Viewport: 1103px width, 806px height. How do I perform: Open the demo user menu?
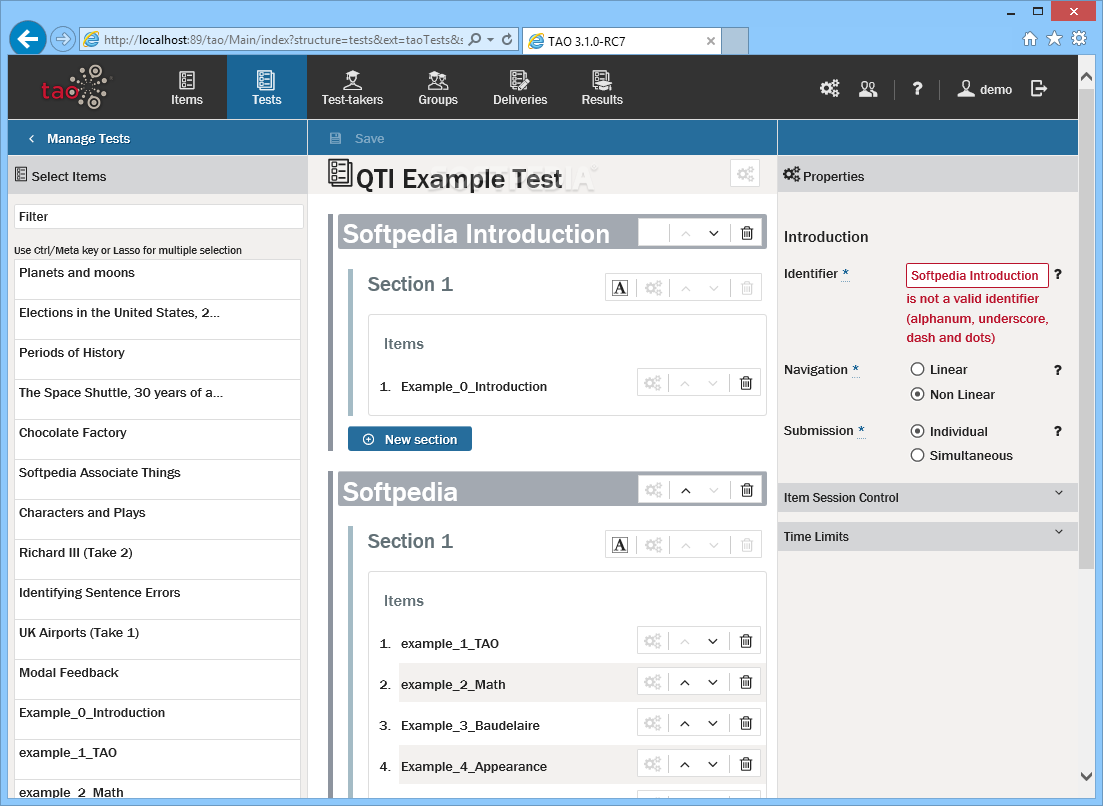coord(985,89)
